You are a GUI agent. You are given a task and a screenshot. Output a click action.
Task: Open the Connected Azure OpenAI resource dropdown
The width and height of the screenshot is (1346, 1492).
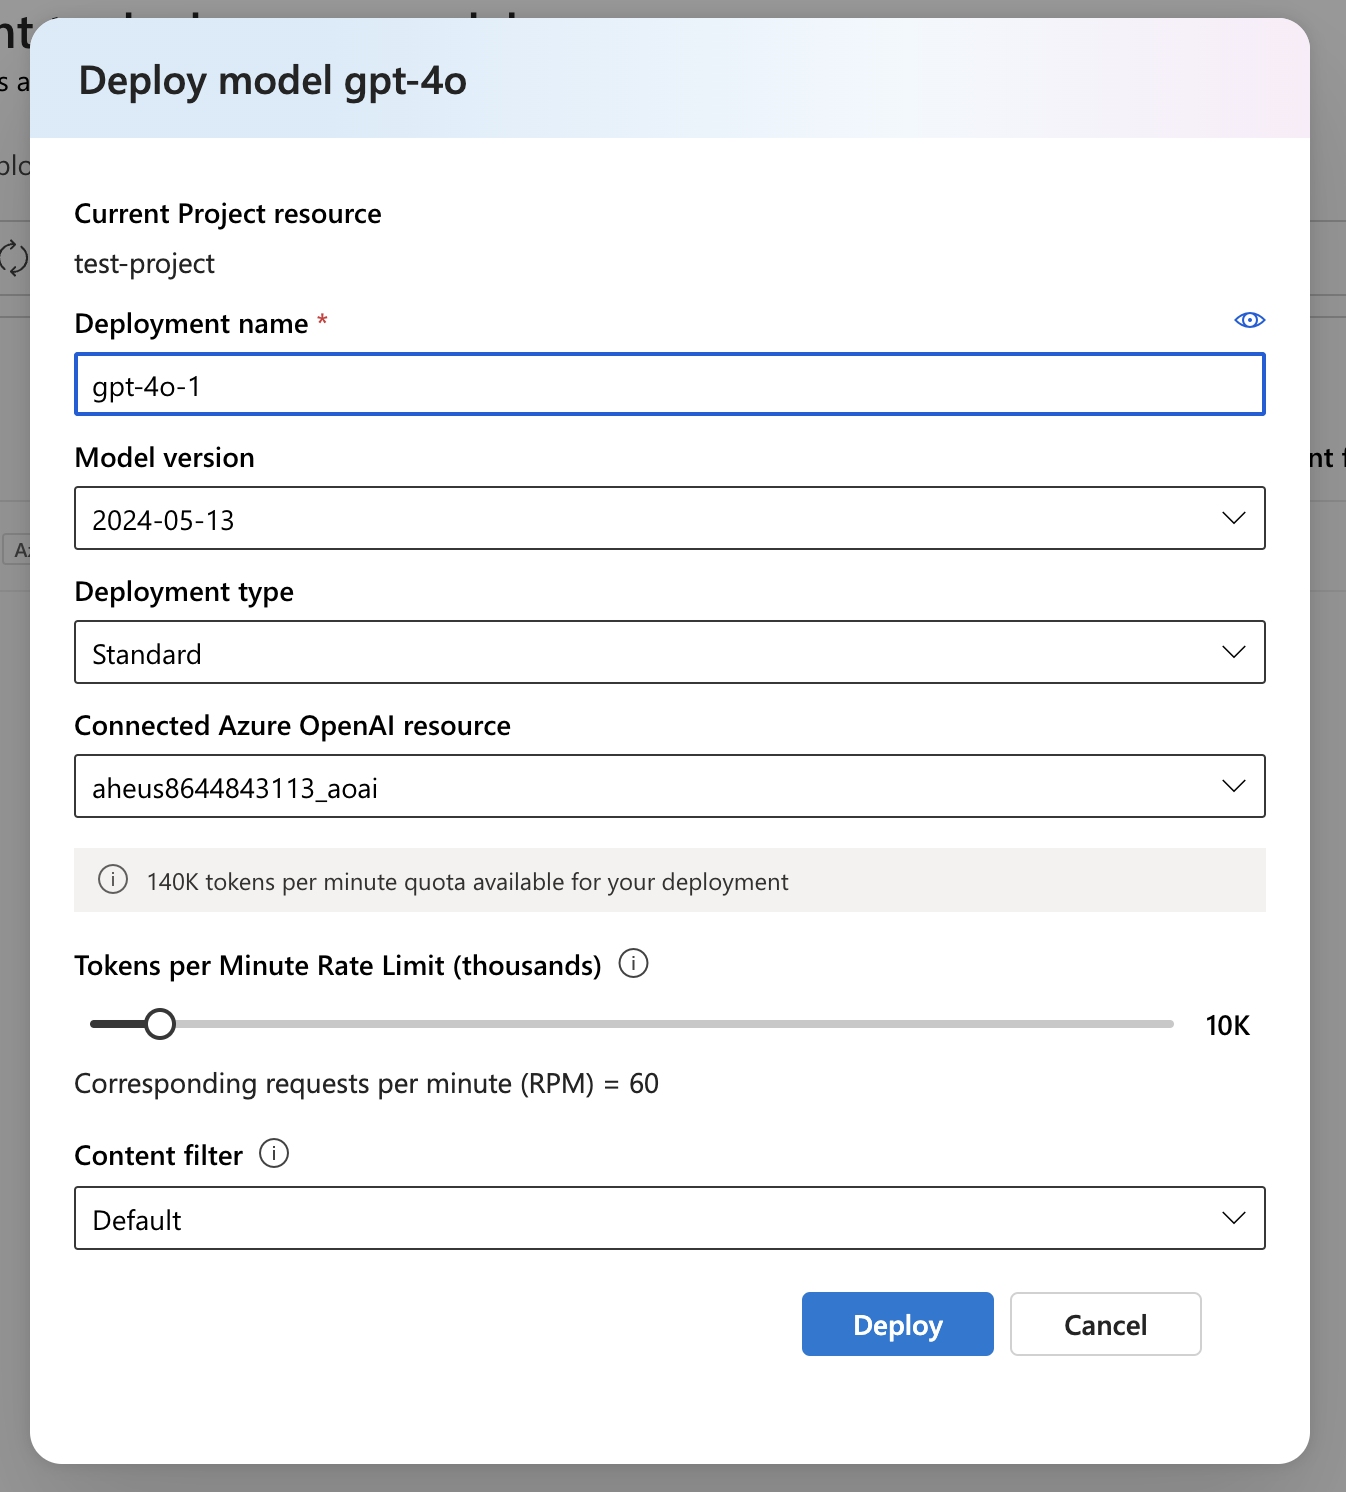(x=670, y=786)
